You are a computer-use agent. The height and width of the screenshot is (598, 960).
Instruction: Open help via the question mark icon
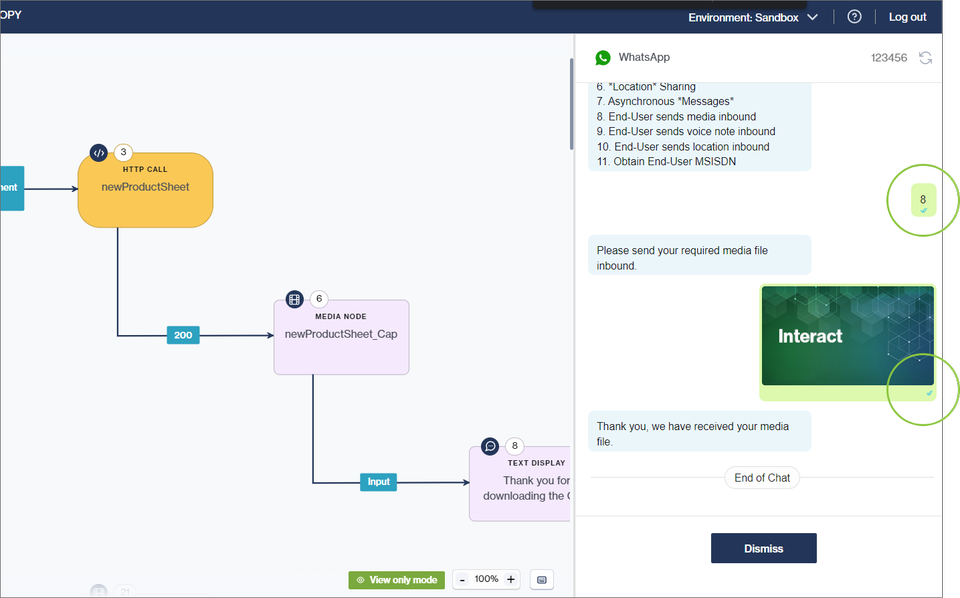(854, 17)
